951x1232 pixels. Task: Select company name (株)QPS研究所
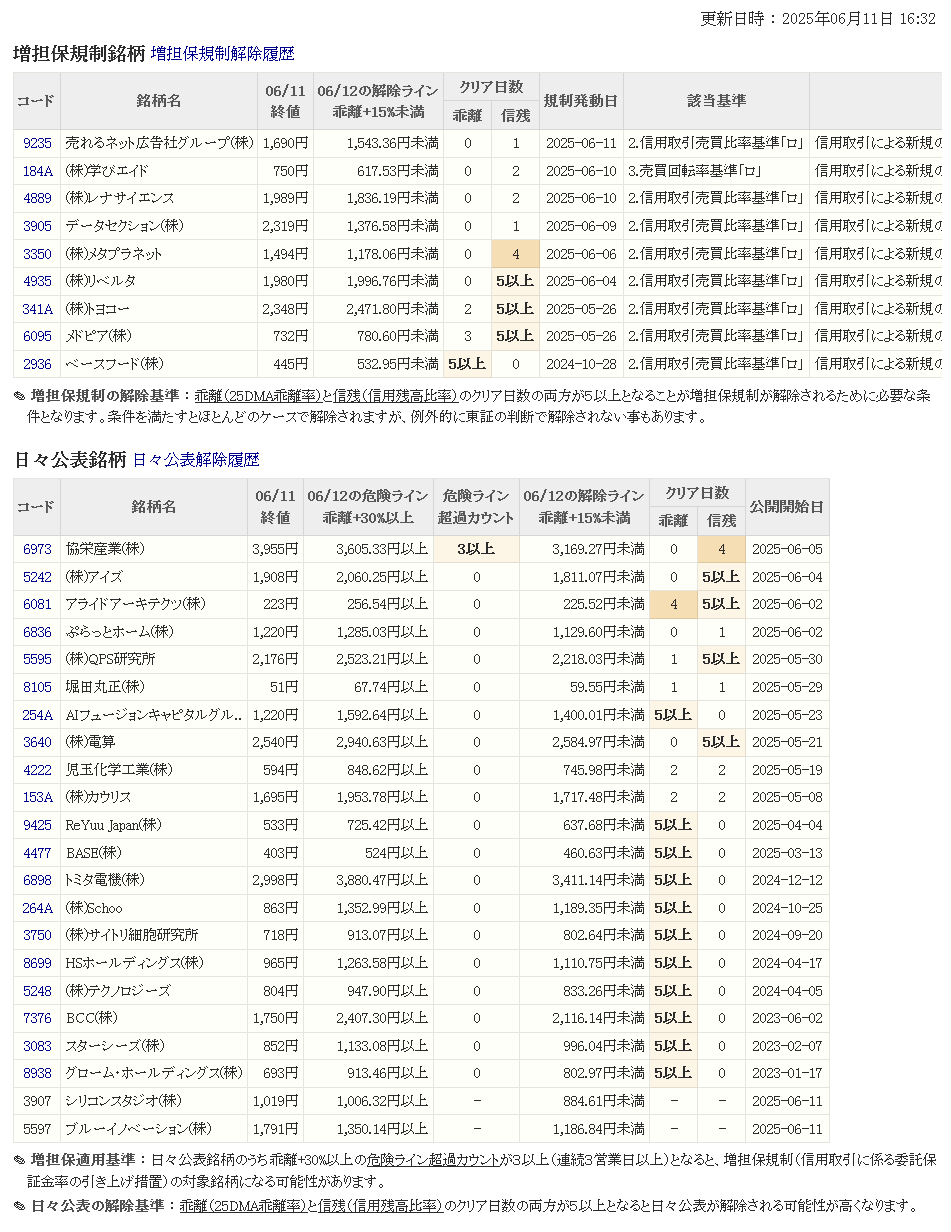110,659
